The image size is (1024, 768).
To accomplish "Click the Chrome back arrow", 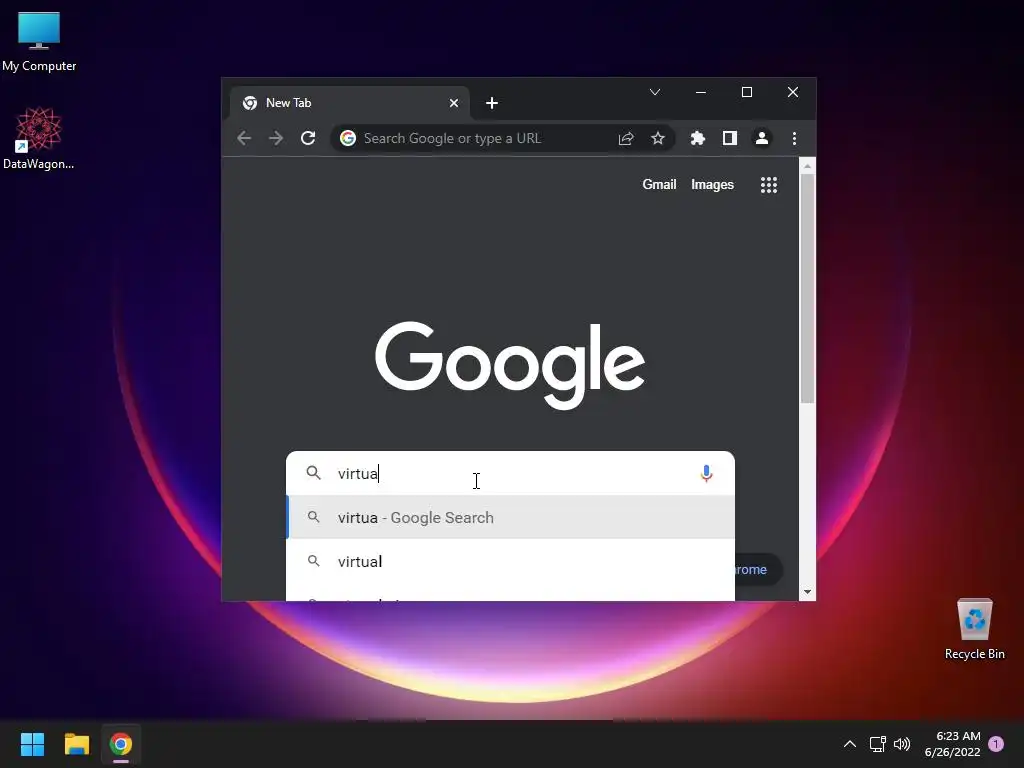I will [244, 138].
